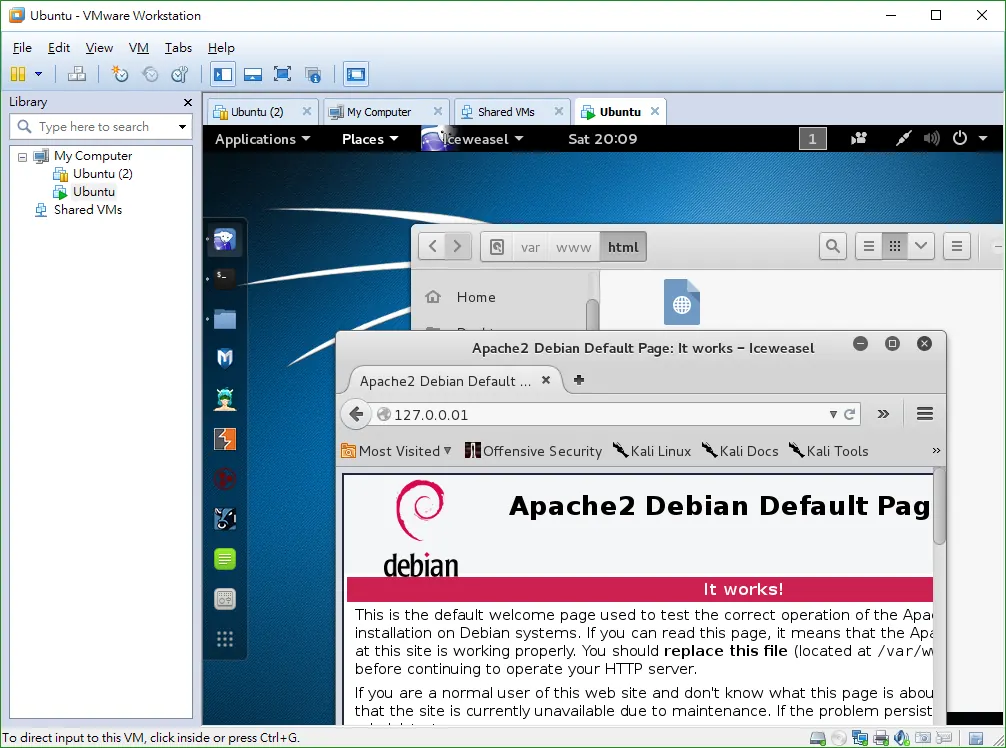Open the Kali Docs bookmark
The width and height of the screenshot is (1006, 748).
[740, 451]
